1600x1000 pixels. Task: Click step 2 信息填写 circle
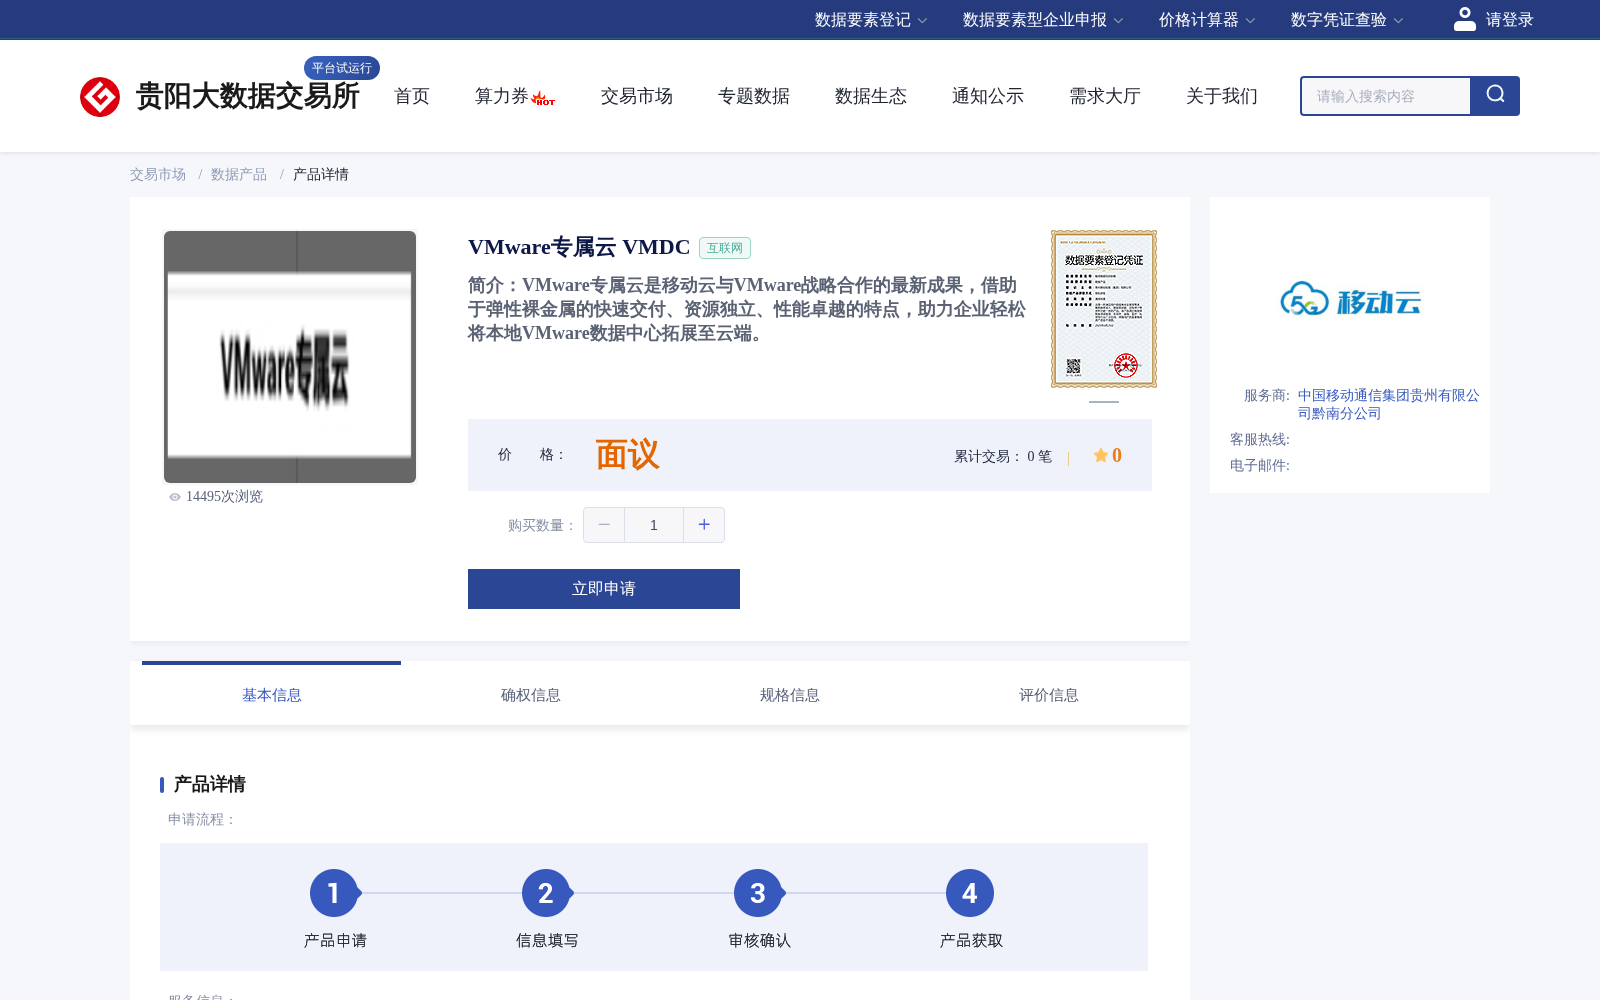pyautogui.click(x=546, y=893)
